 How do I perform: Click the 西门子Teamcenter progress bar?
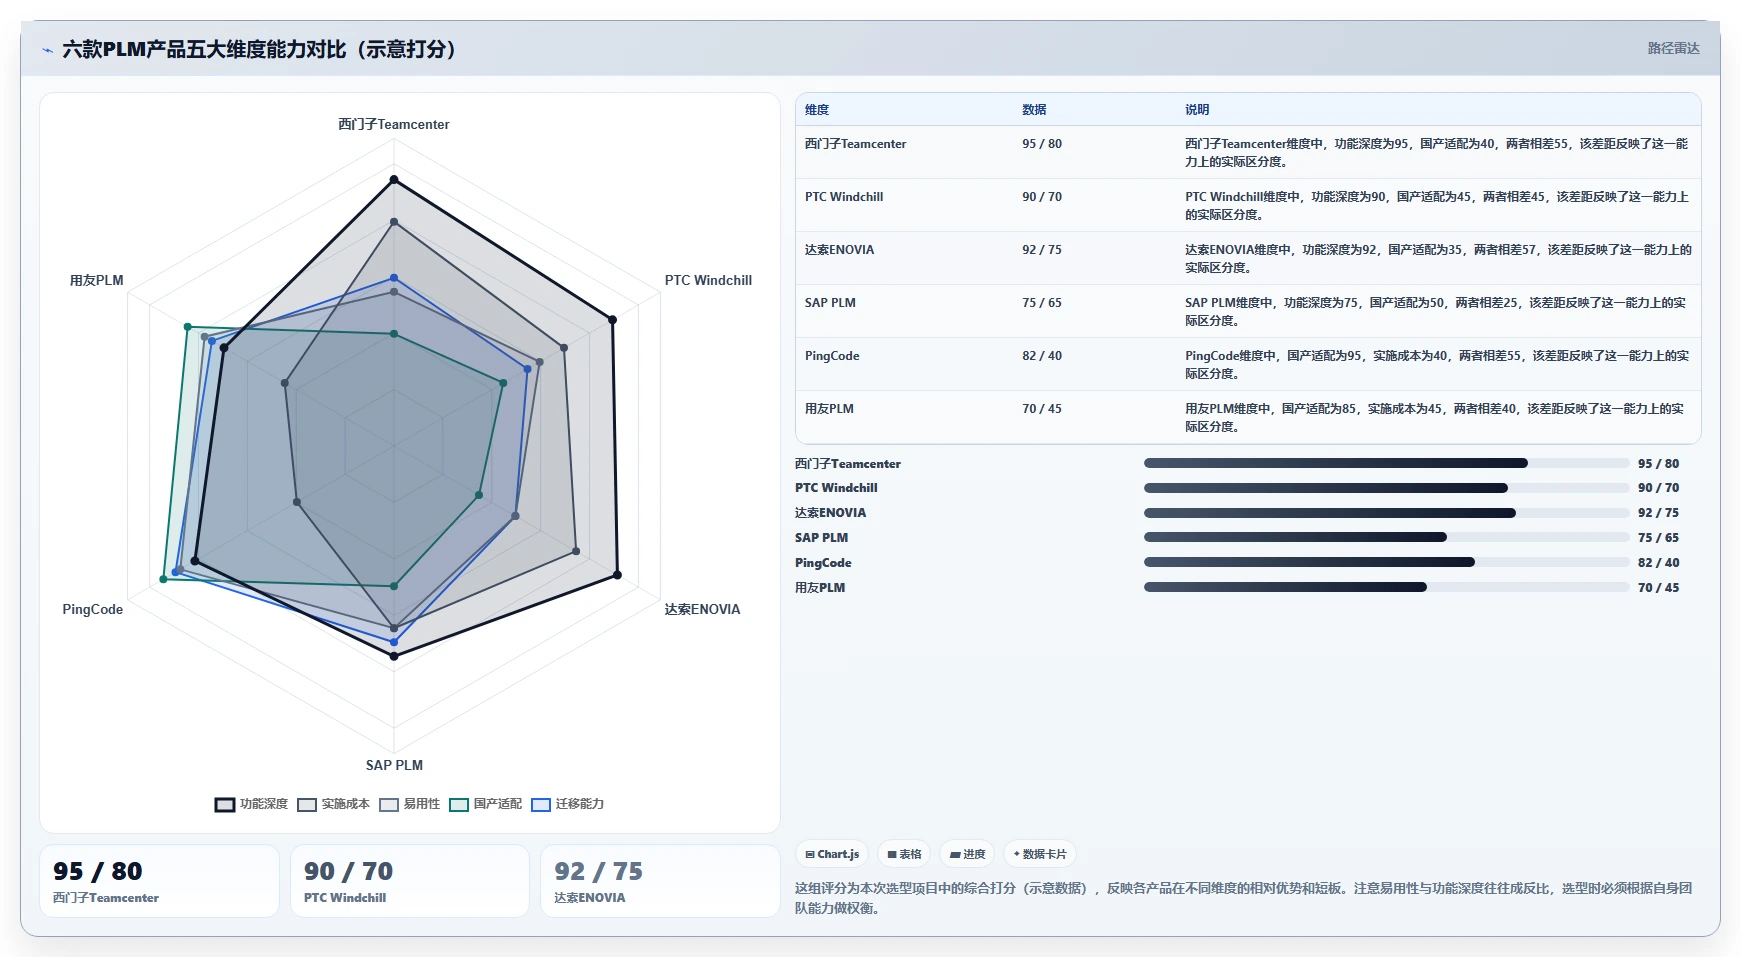coord(1386,463)
